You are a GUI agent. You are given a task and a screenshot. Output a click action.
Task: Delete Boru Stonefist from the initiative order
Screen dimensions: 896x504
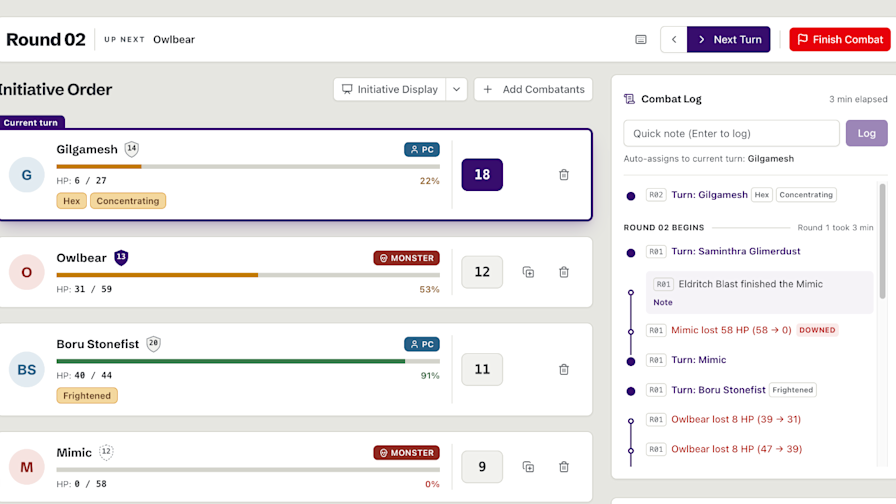point(564,370)
